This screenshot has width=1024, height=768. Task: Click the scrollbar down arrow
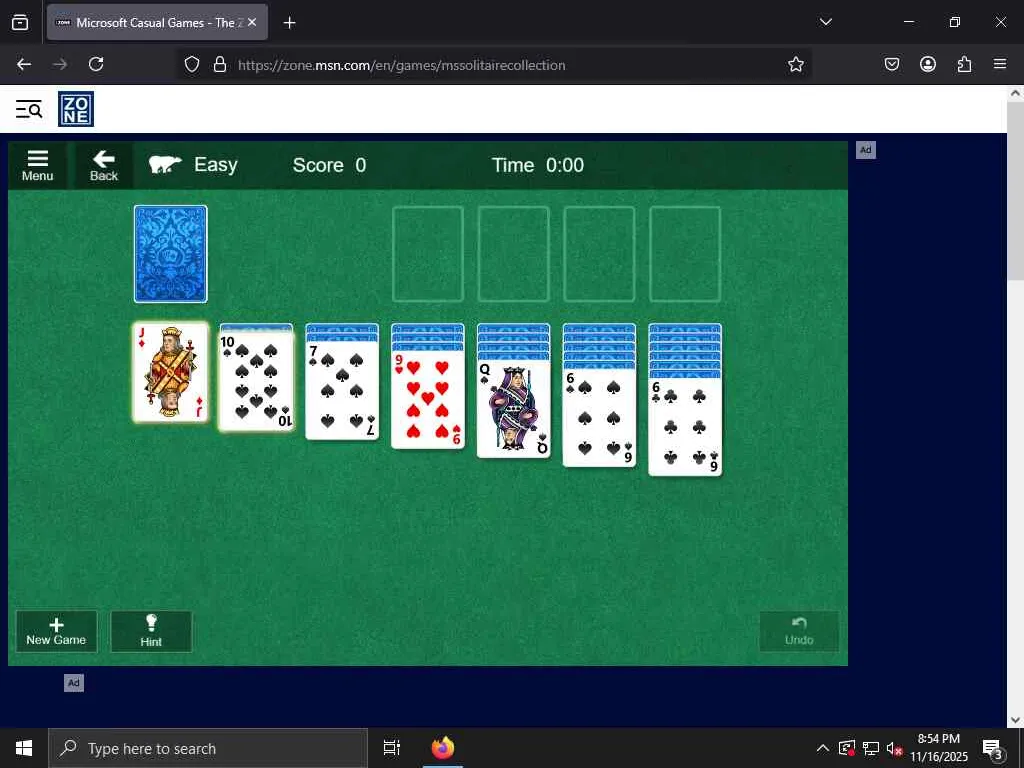(1015, 720)
